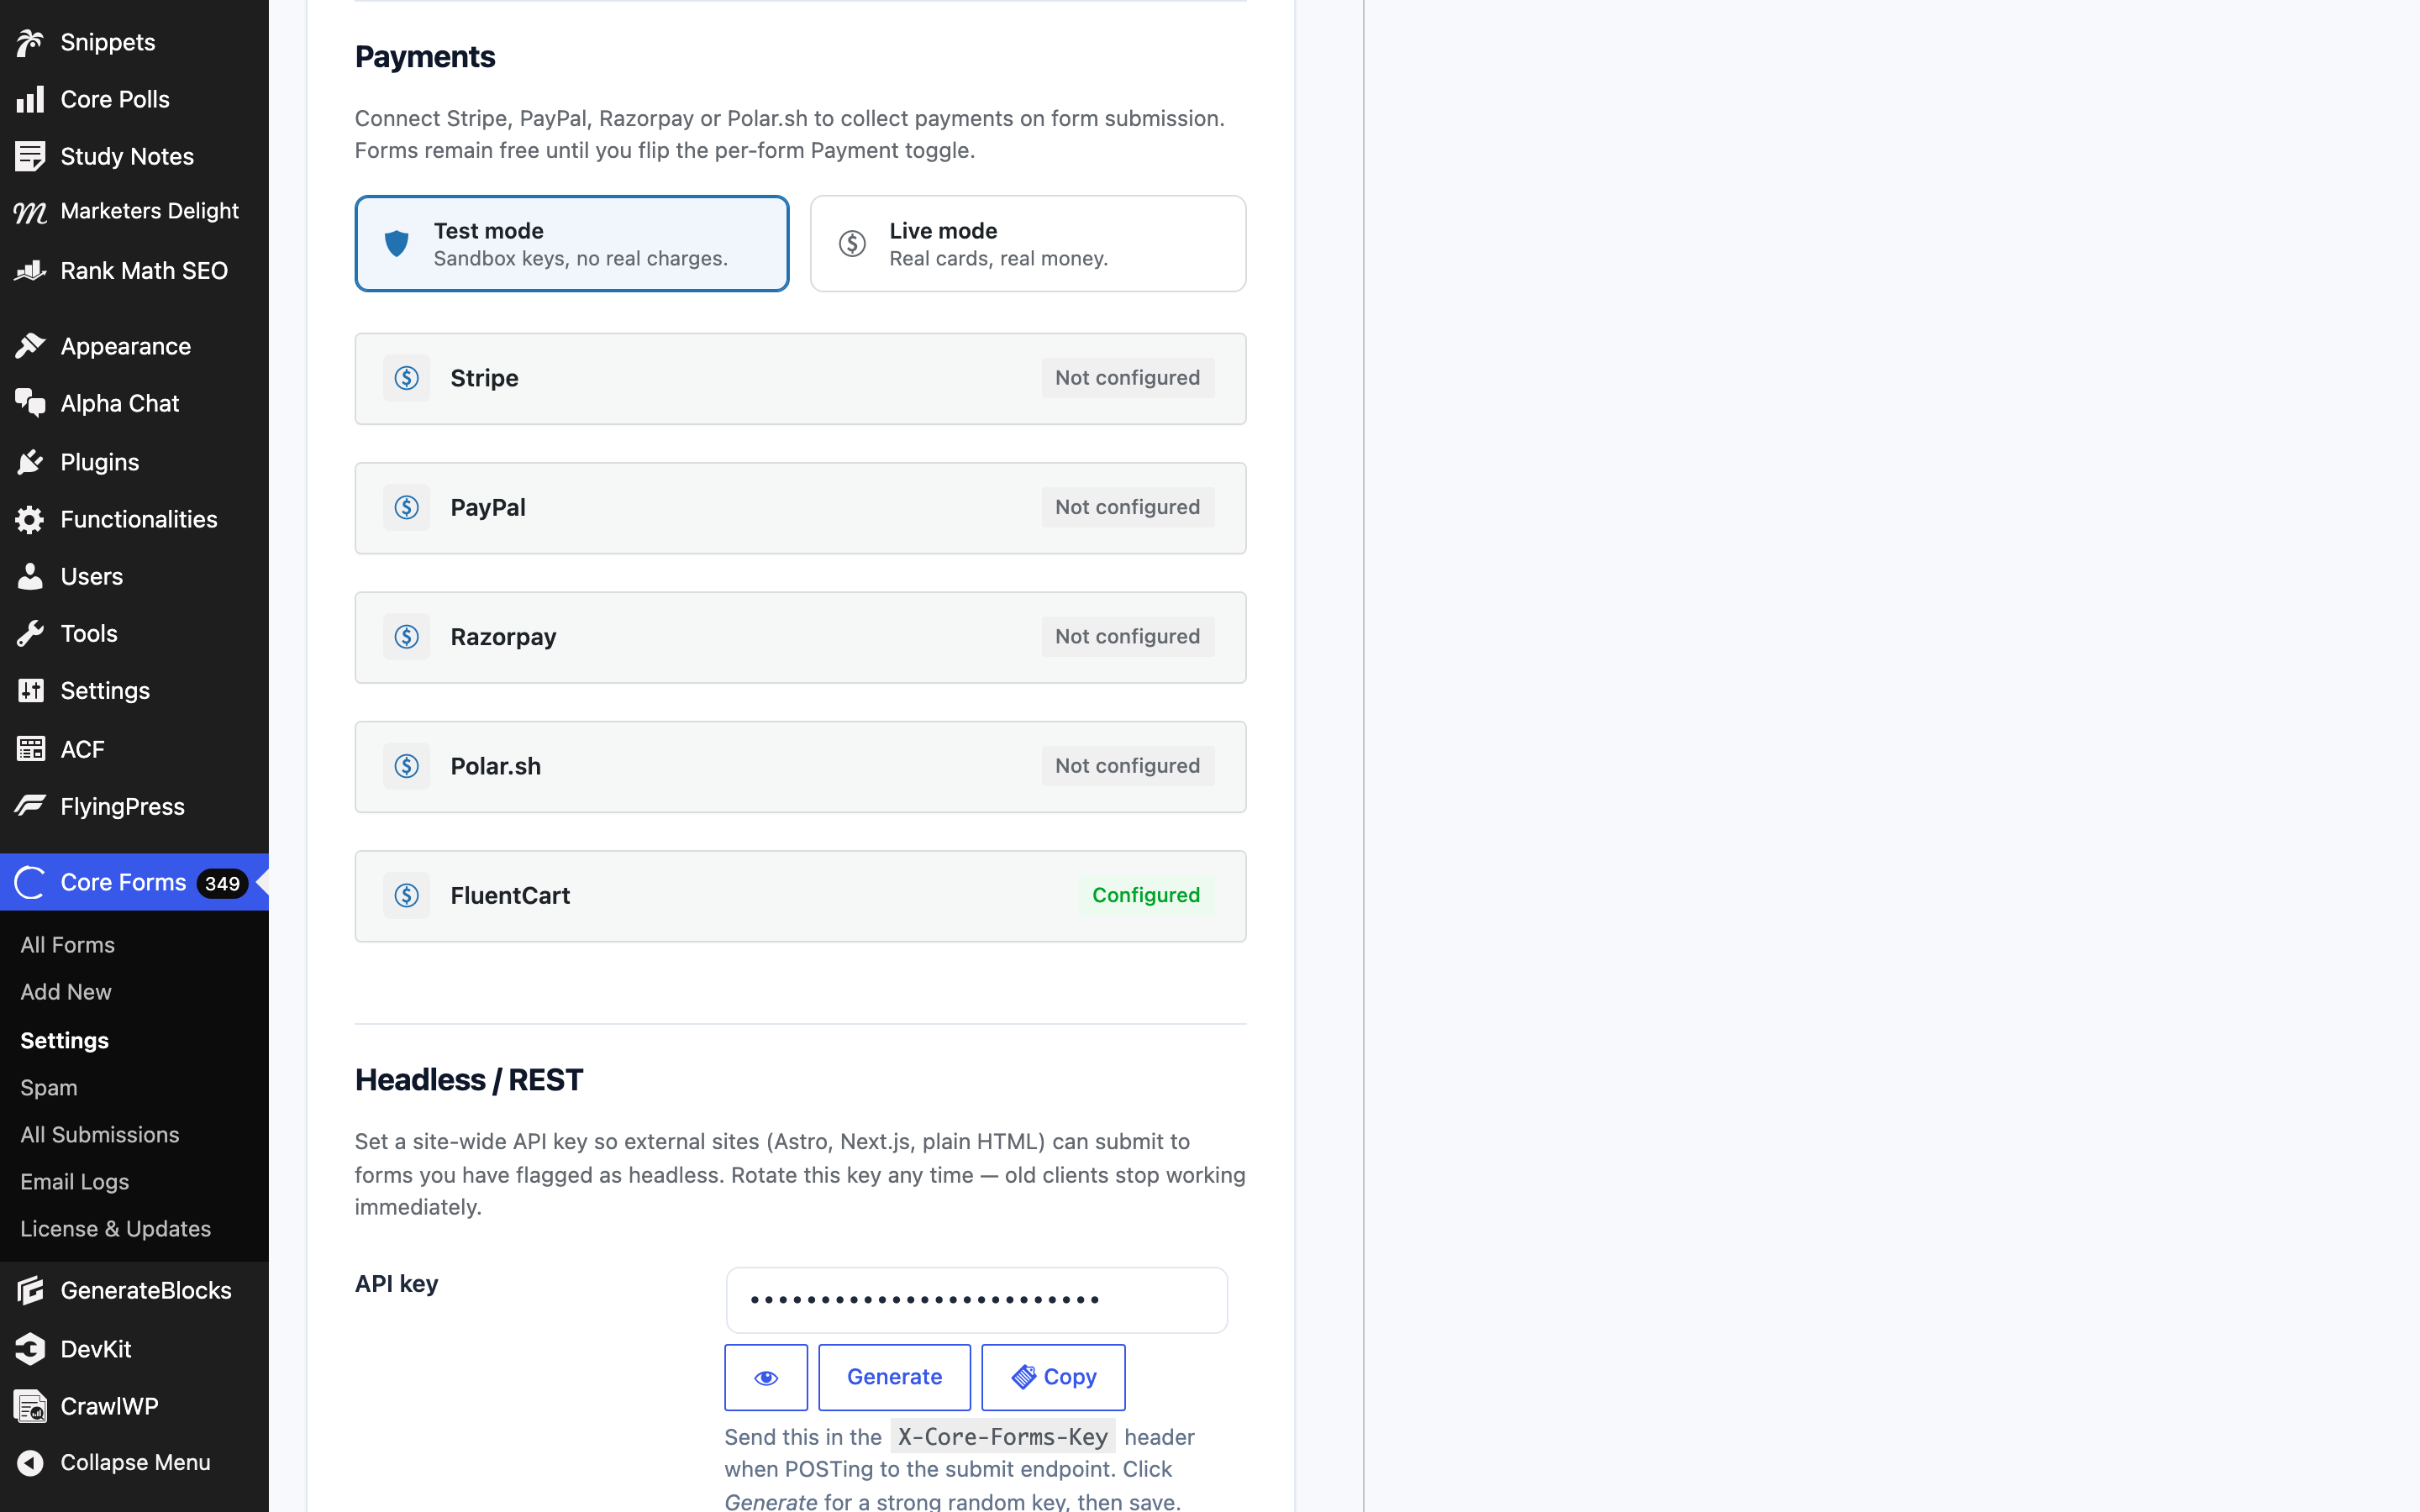The width and height of the screenshot is (2420, 1512).
Task: Open CrawlWP via its sidebar icon
Action: tap(30, 1406)
